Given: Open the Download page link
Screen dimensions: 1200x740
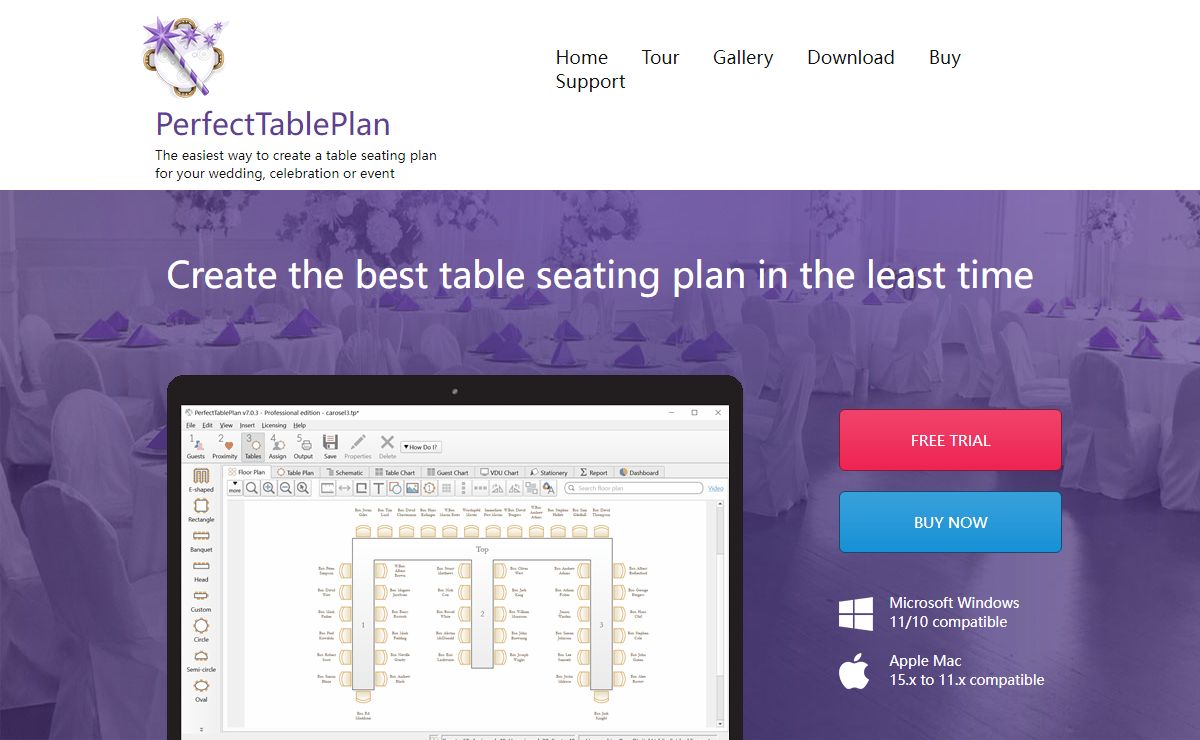Looking at the screenshot, I should point(851,57).
